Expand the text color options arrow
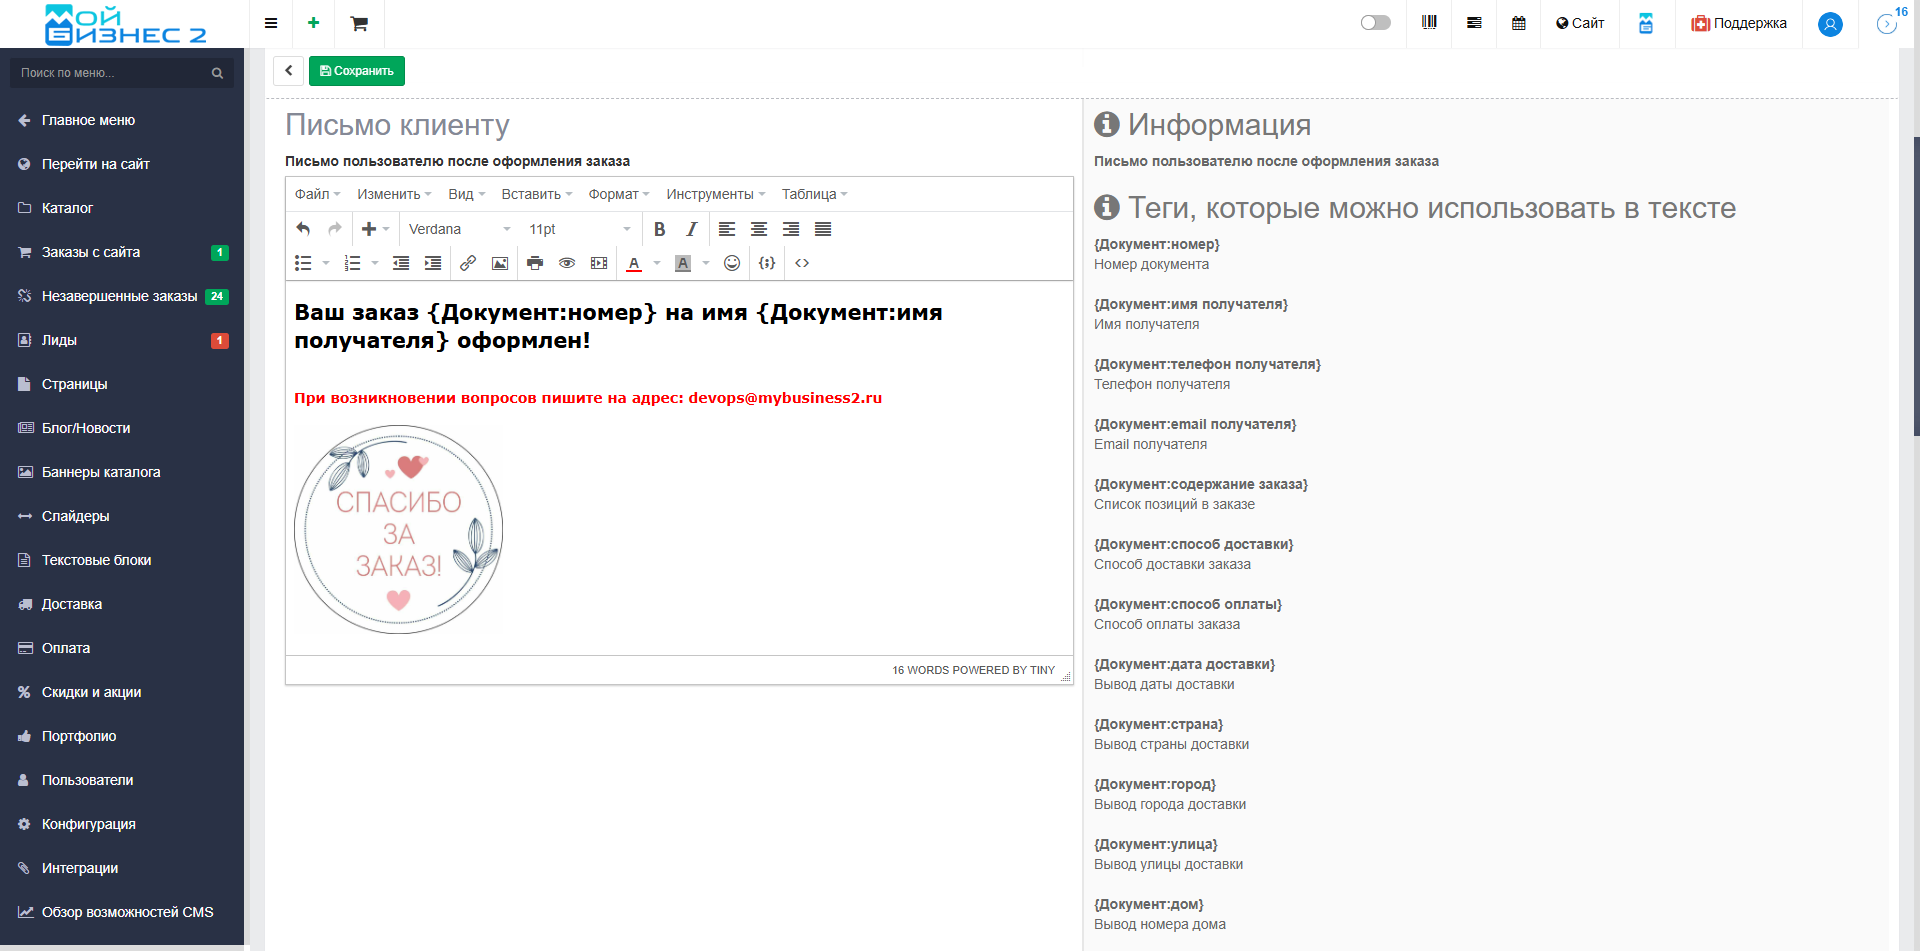This screenshot has height=951, width=1920. point(657,263)
